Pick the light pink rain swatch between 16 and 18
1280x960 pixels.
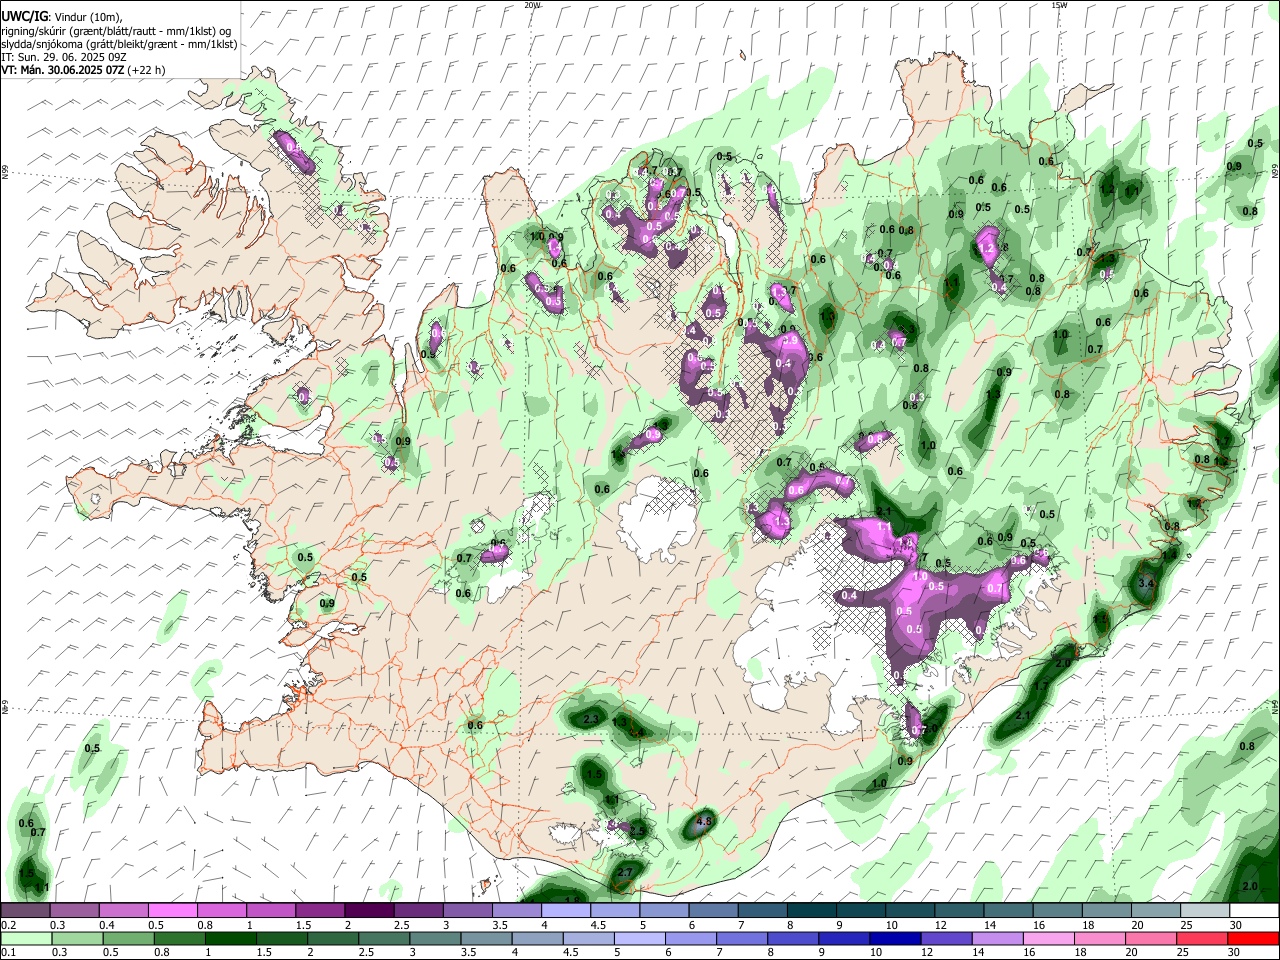(x=1048, y=938)
